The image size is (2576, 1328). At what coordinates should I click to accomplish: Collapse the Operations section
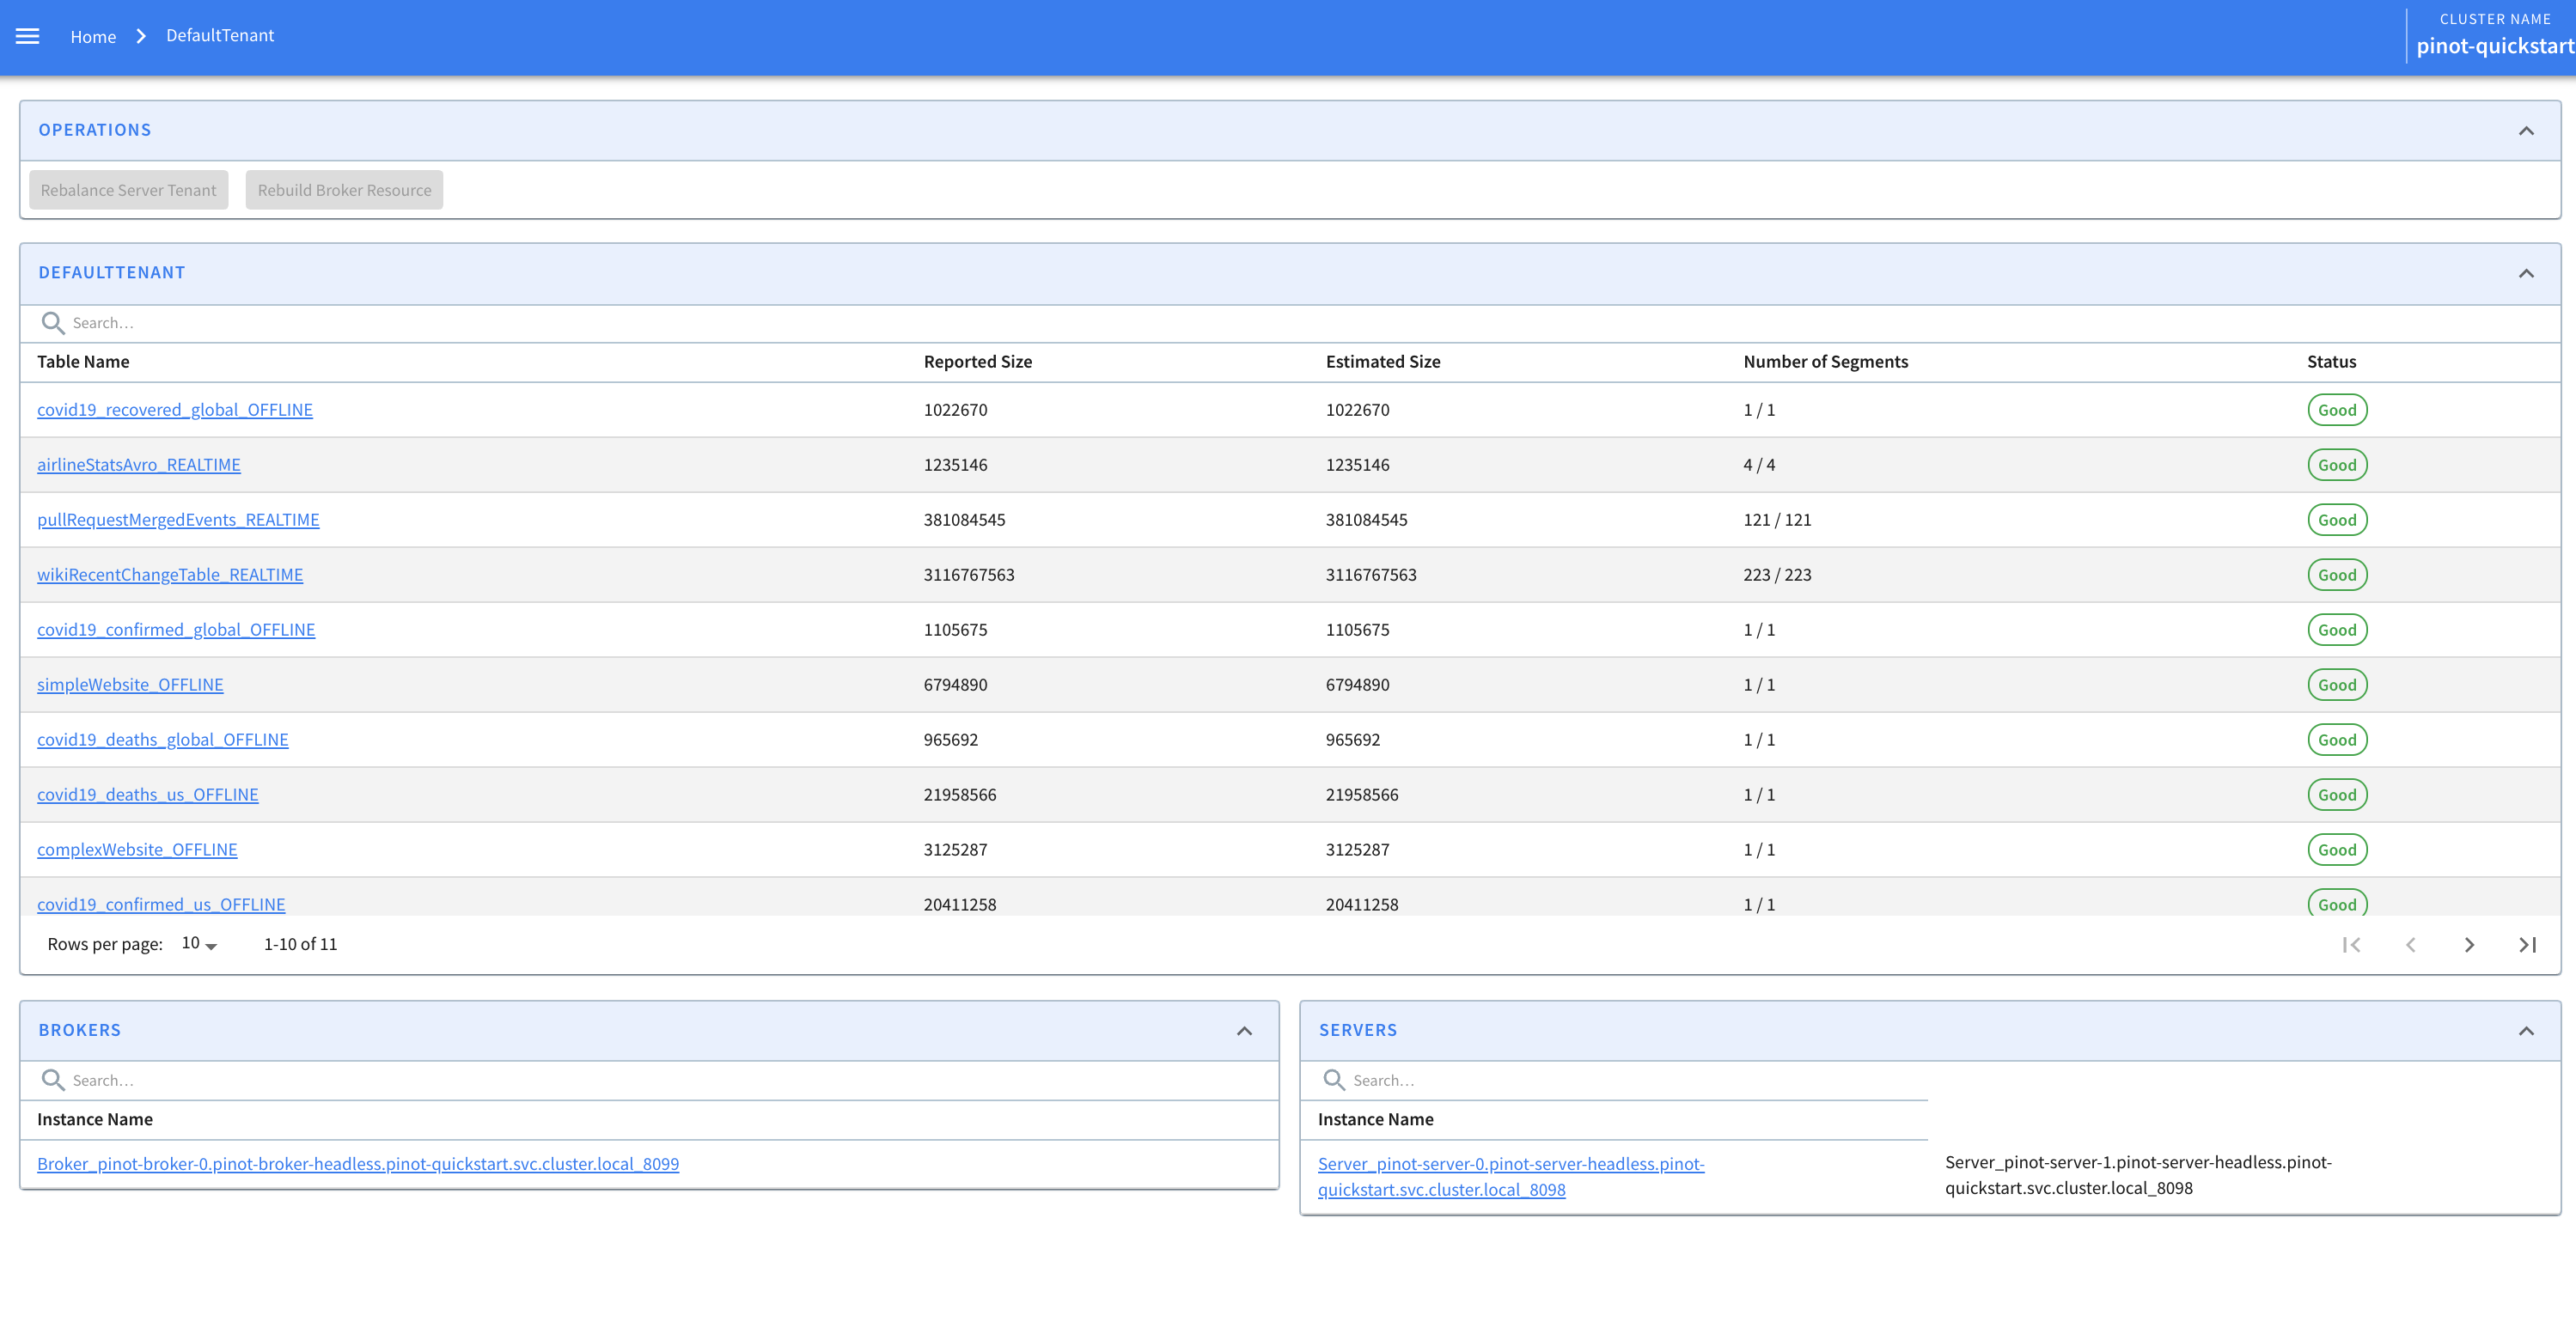pyautogui.click(x=2526, y=131)
